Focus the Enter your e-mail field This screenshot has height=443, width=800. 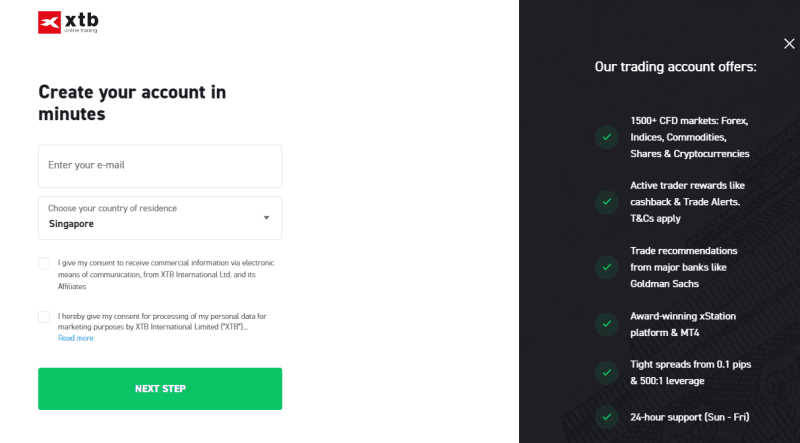(x=160, y=166)
